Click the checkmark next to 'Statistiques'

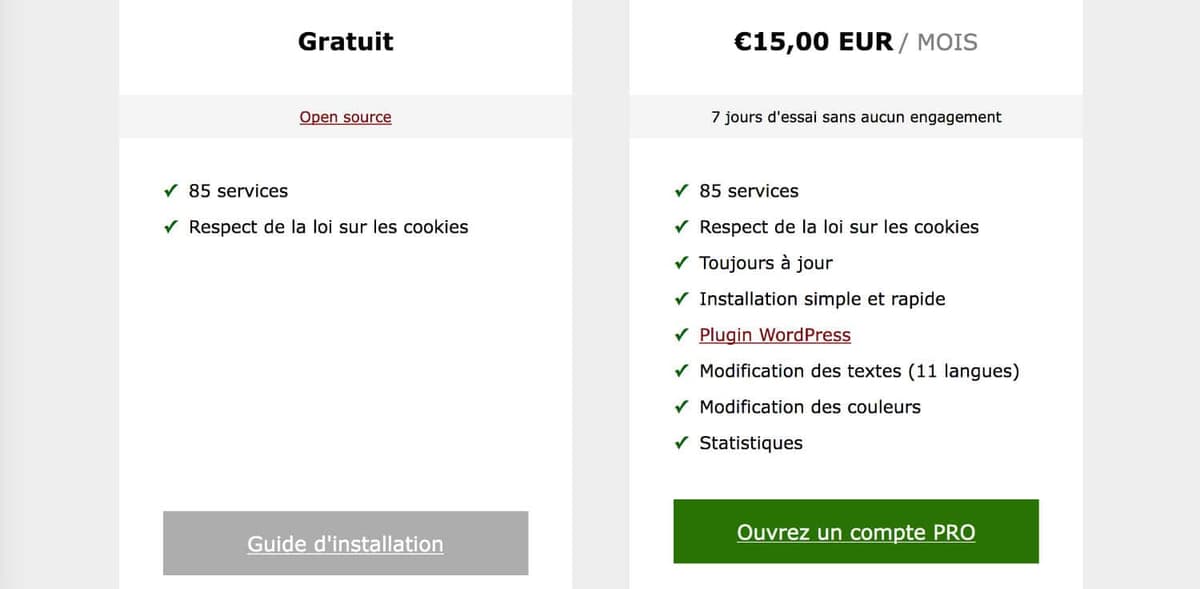tap(683, 443)
